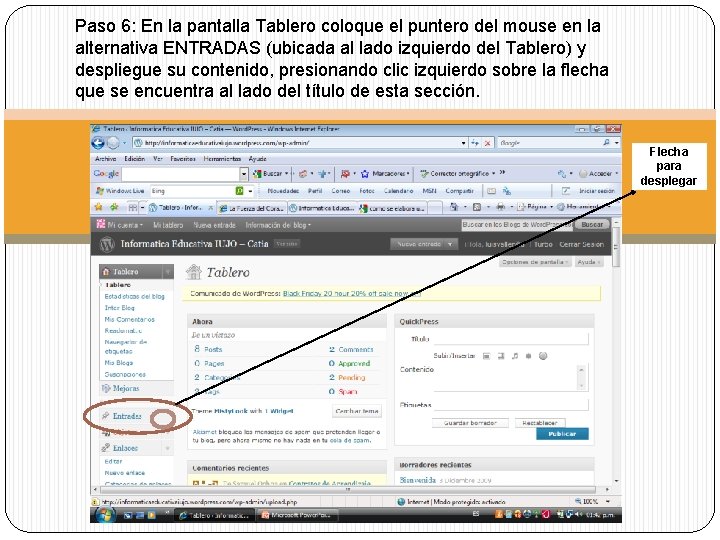Click the Refresh icon beside the address bar
Screen dimensions: 720x540
[x=475, y=143]
